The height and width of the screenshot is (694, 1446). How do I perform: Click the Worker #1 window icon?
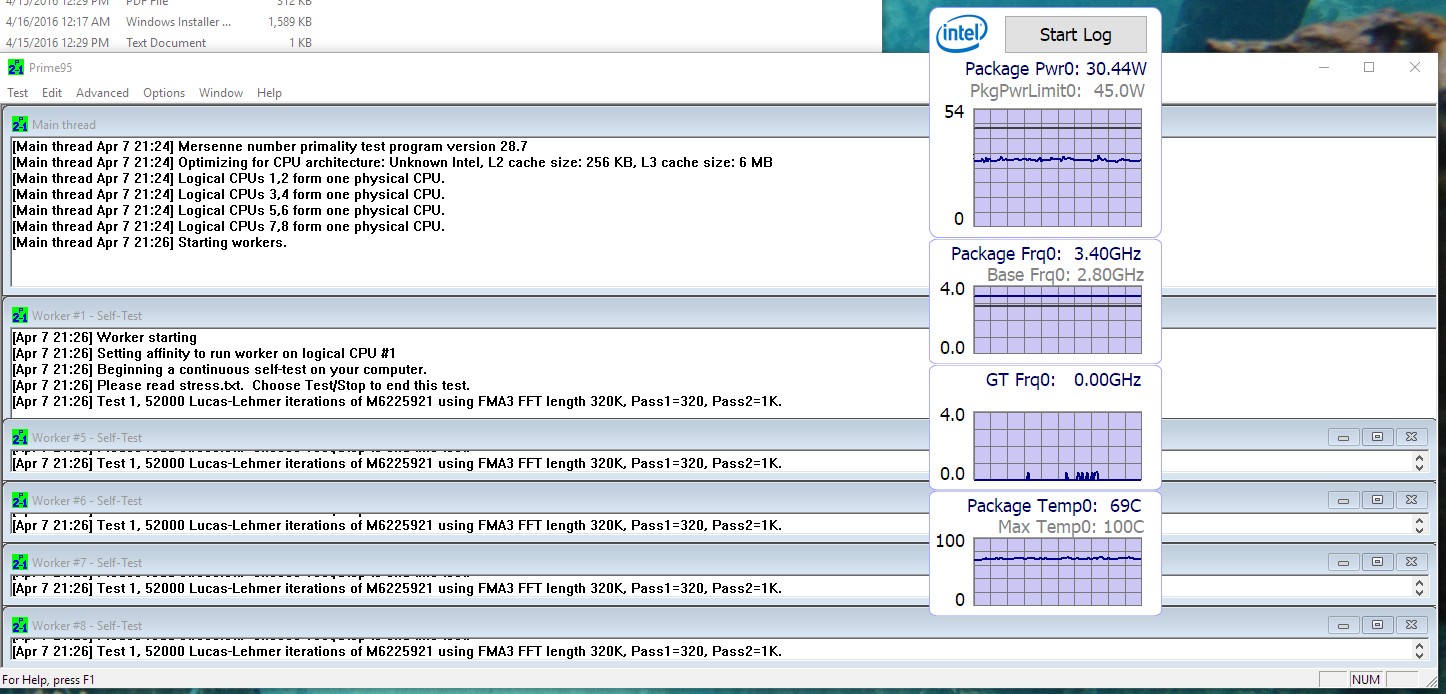tap(20, 316)
